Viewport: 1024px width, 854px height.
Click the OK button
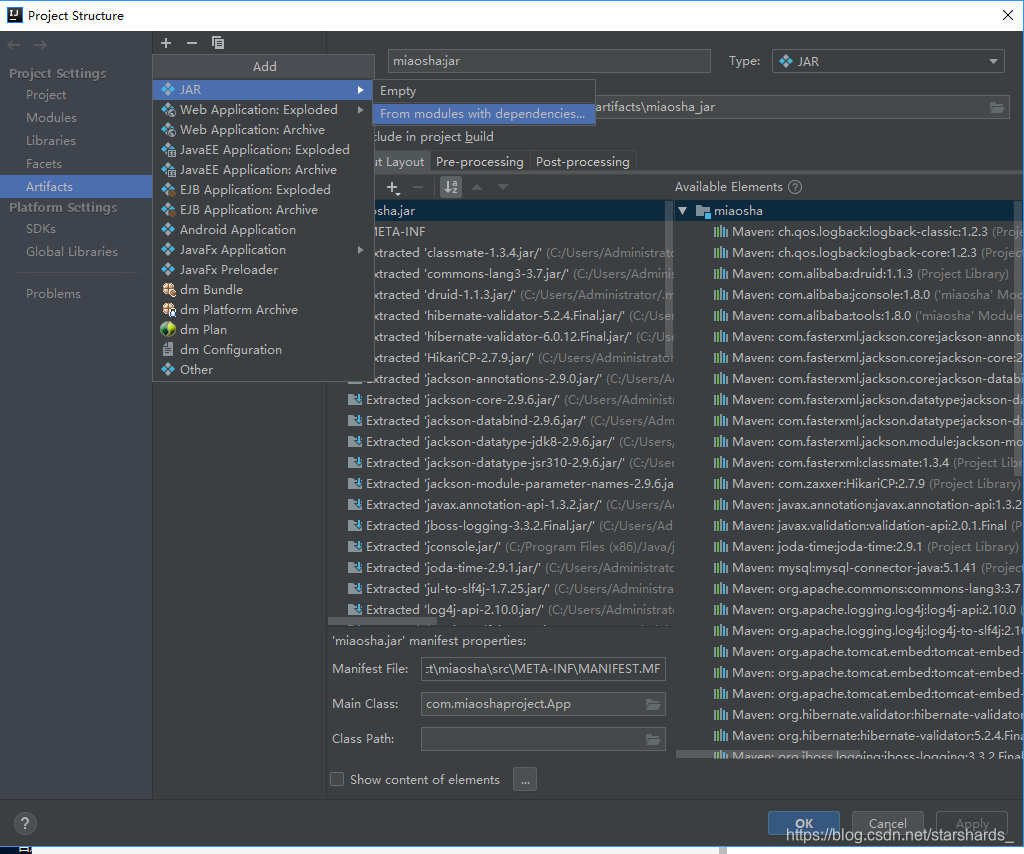[804, 823]
